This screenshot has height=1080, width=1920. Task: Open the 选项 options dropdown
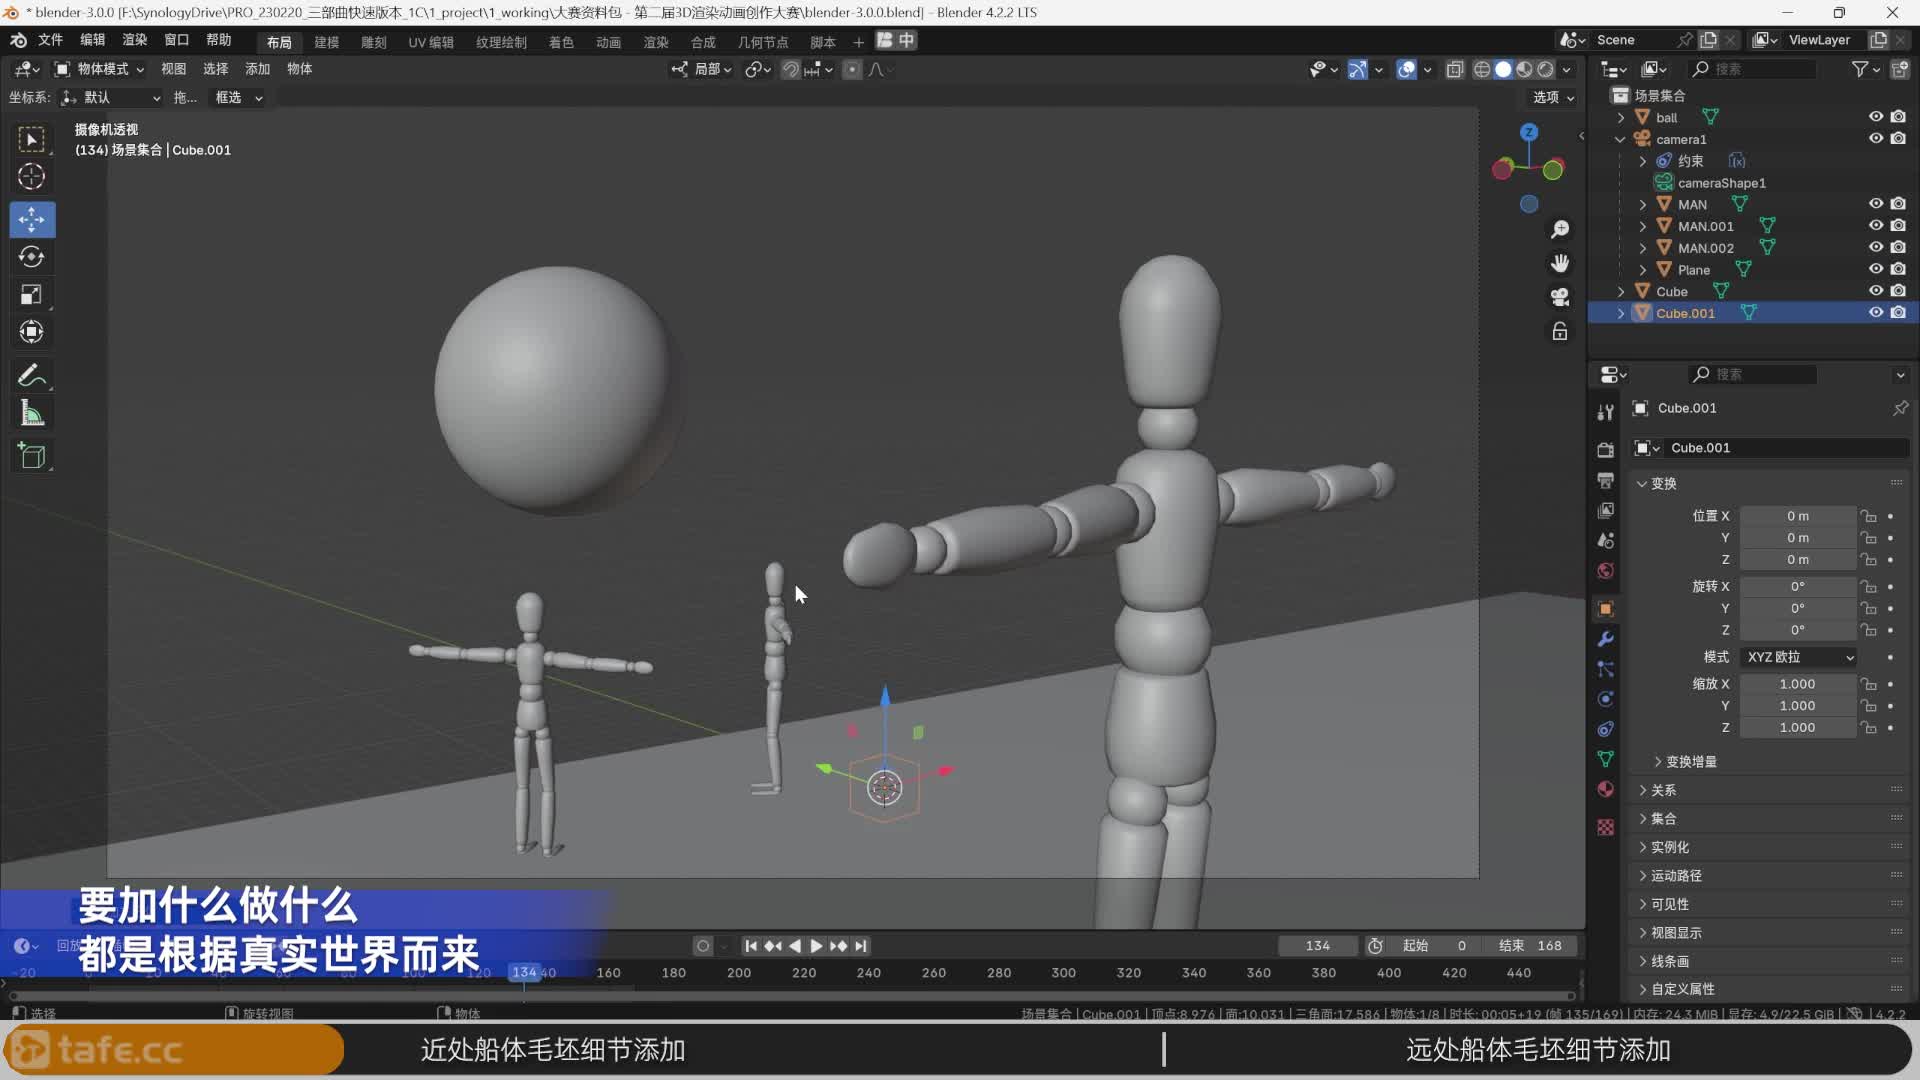1553,97
